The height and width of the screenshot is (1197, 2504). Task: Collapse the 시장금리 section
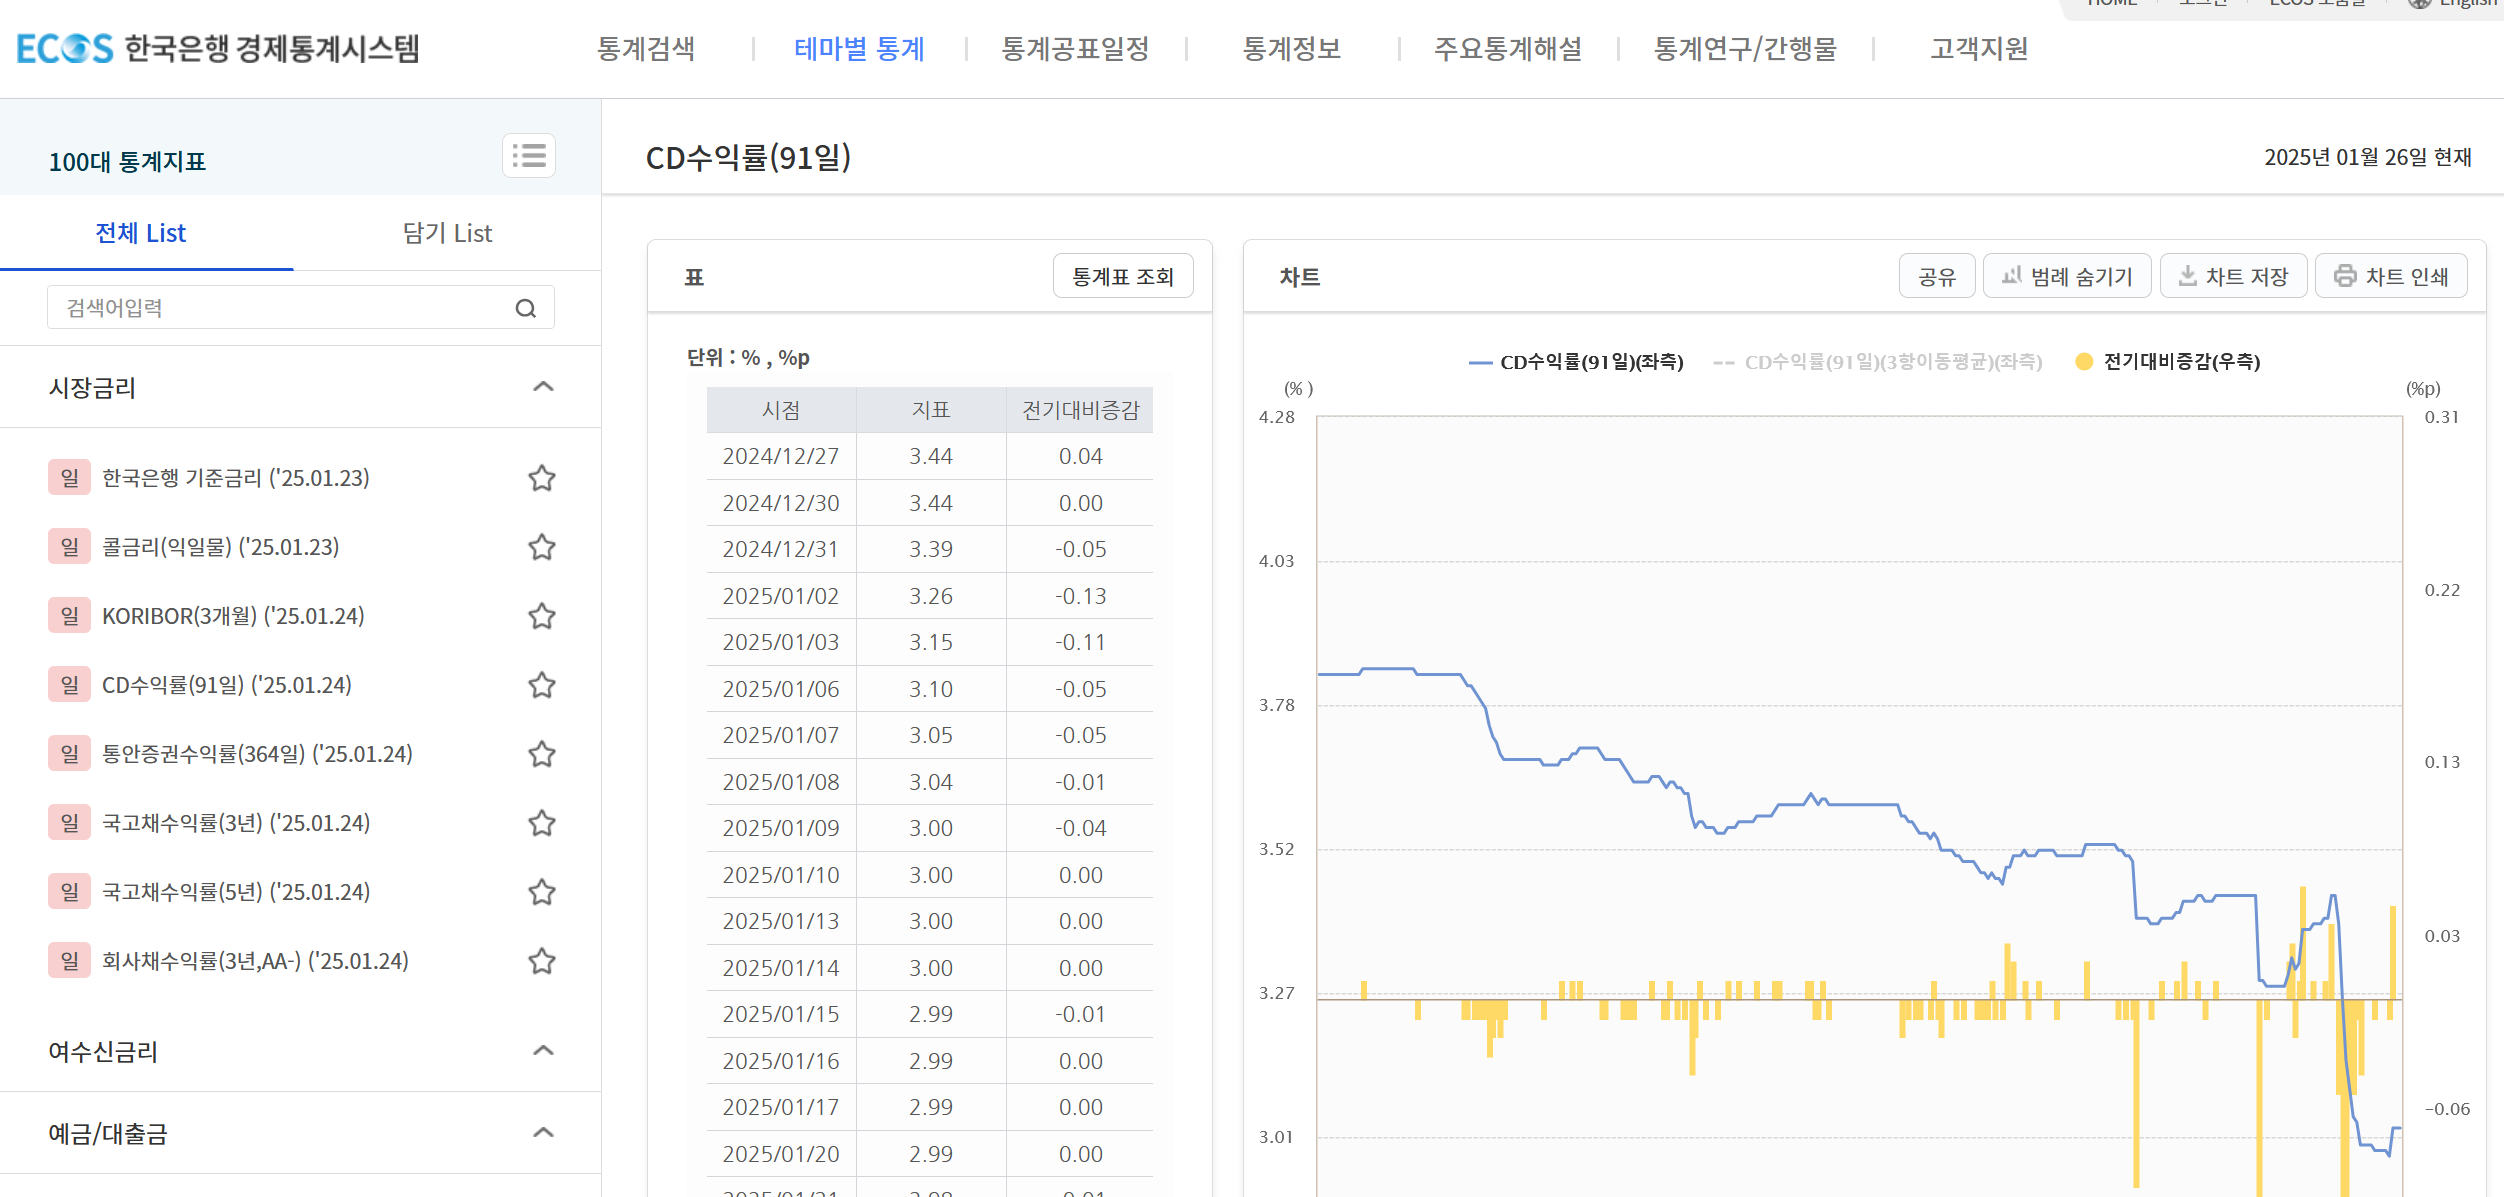(543, 387)
